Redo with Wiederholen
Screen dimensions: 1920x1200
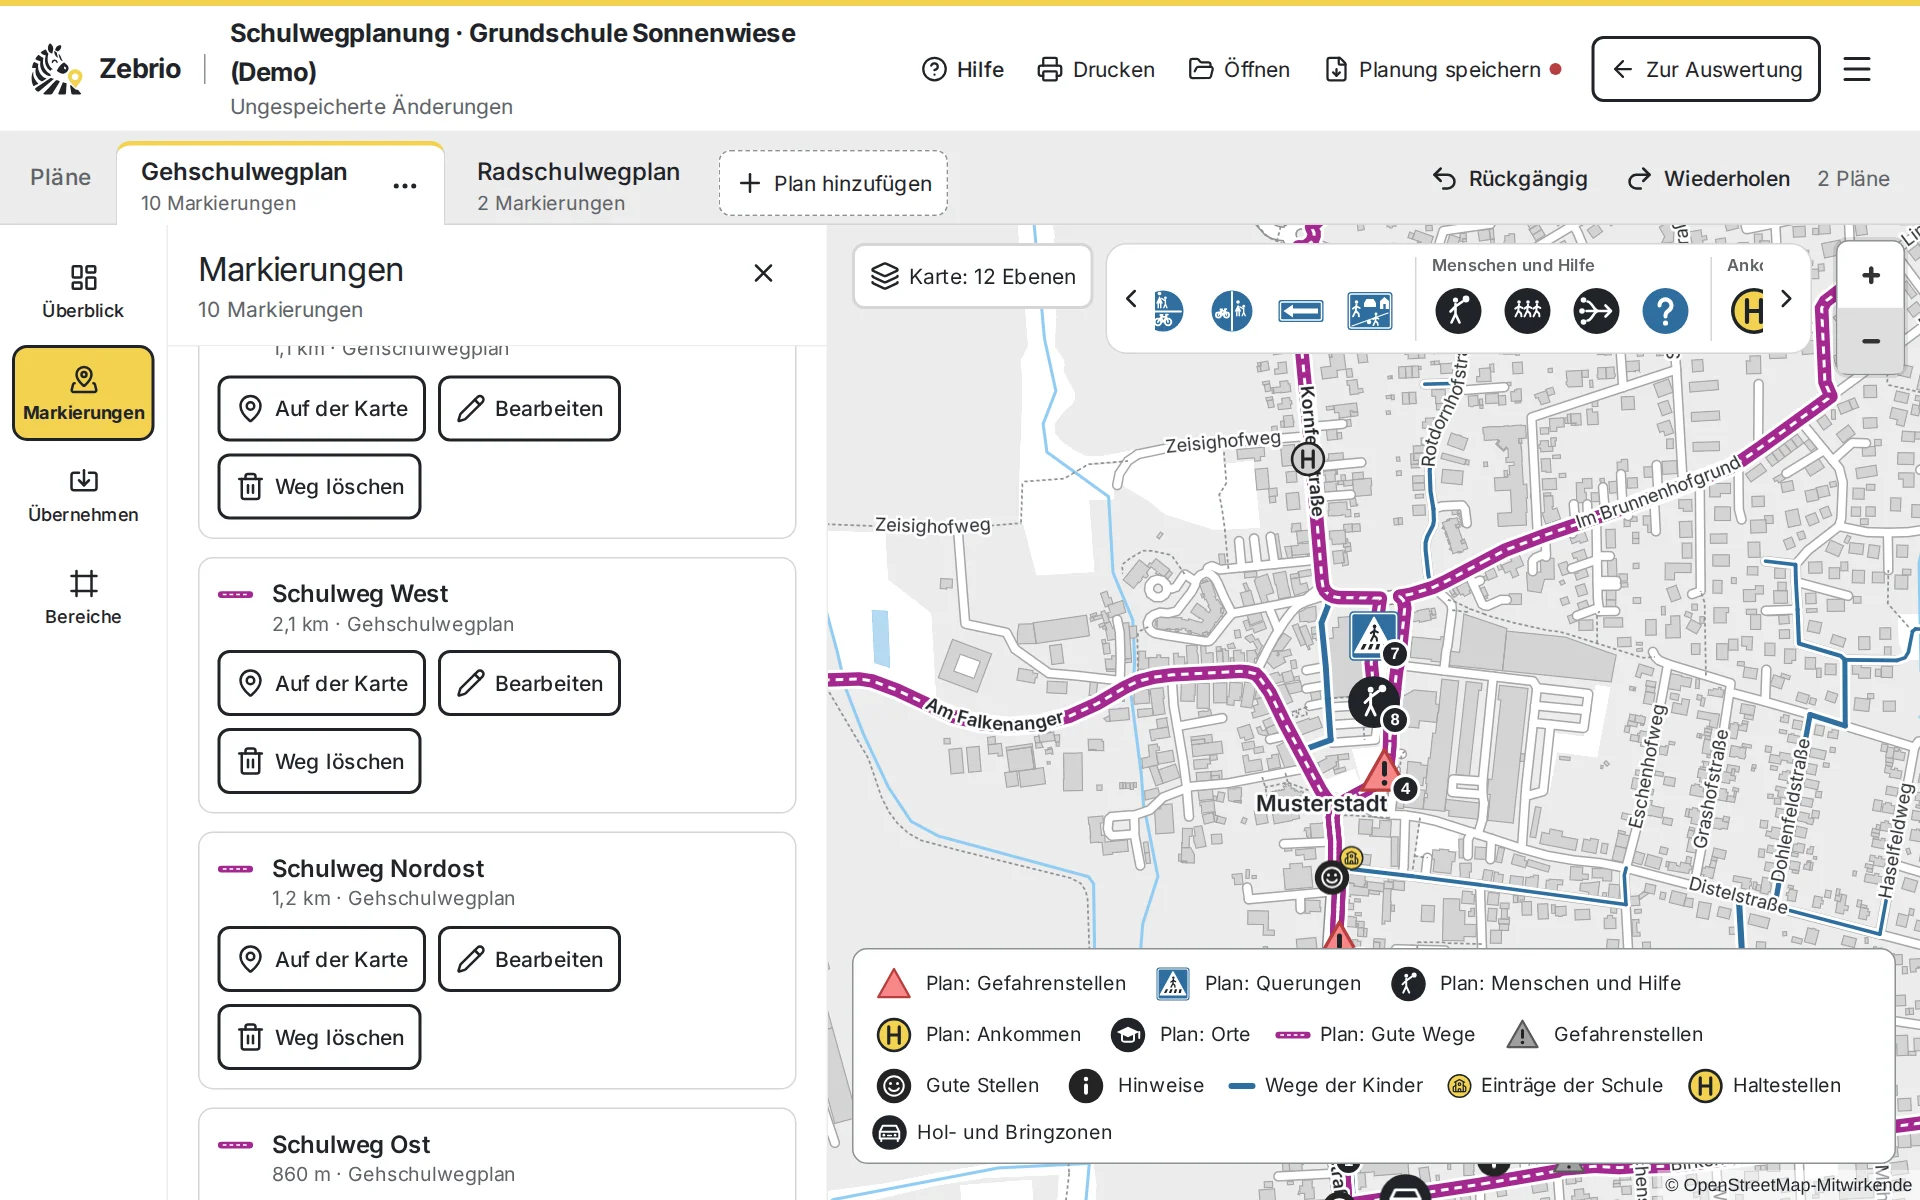coord(1708,178)
